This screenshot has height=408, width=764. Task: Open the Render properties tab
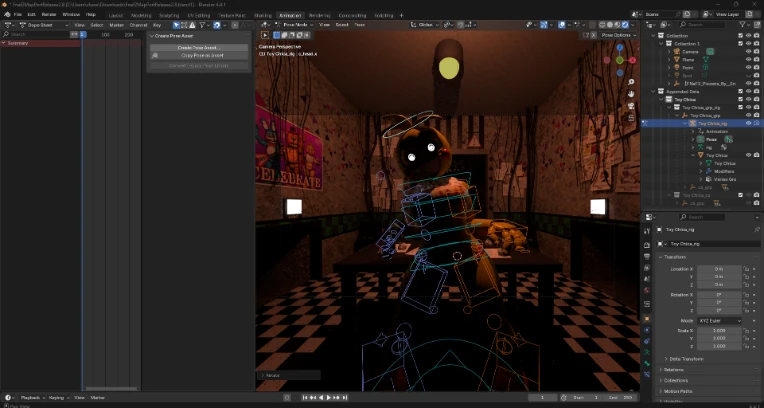(647, 245)
